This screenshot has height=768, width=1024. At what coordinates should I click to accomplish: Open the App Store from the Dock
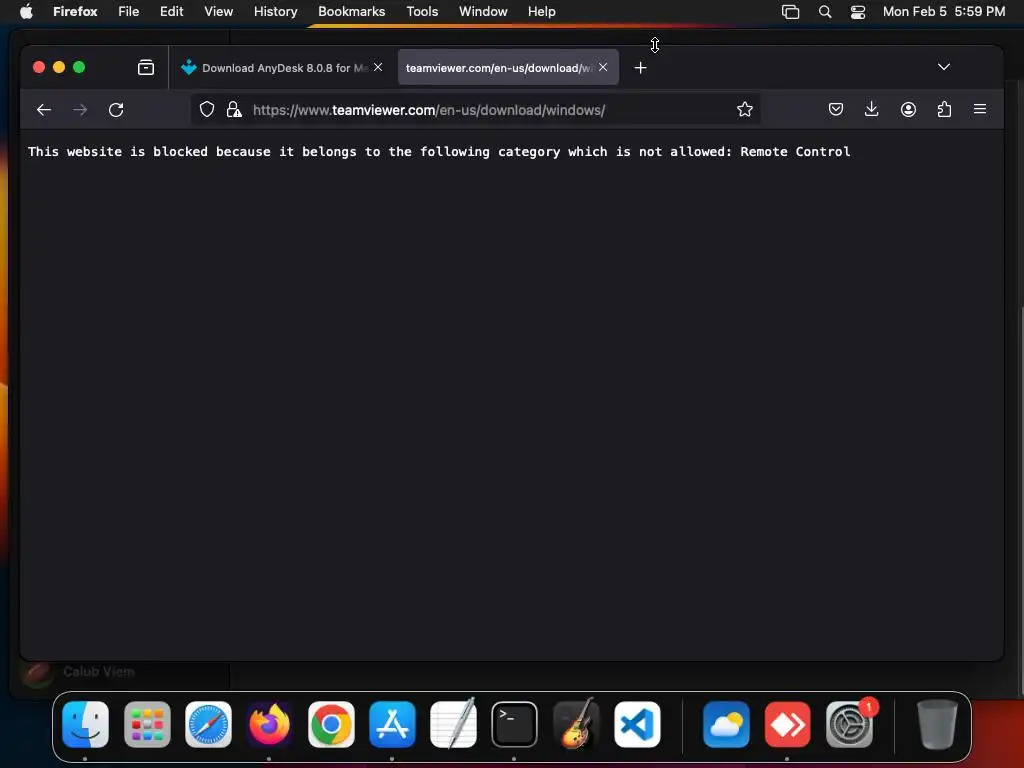tap(392, 724)
